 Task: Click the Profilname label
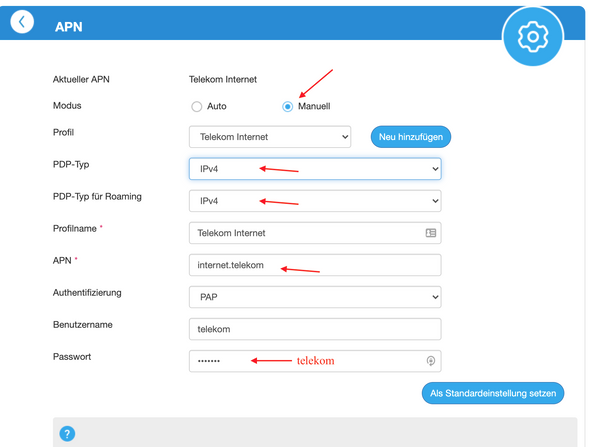tap(75, 229)
